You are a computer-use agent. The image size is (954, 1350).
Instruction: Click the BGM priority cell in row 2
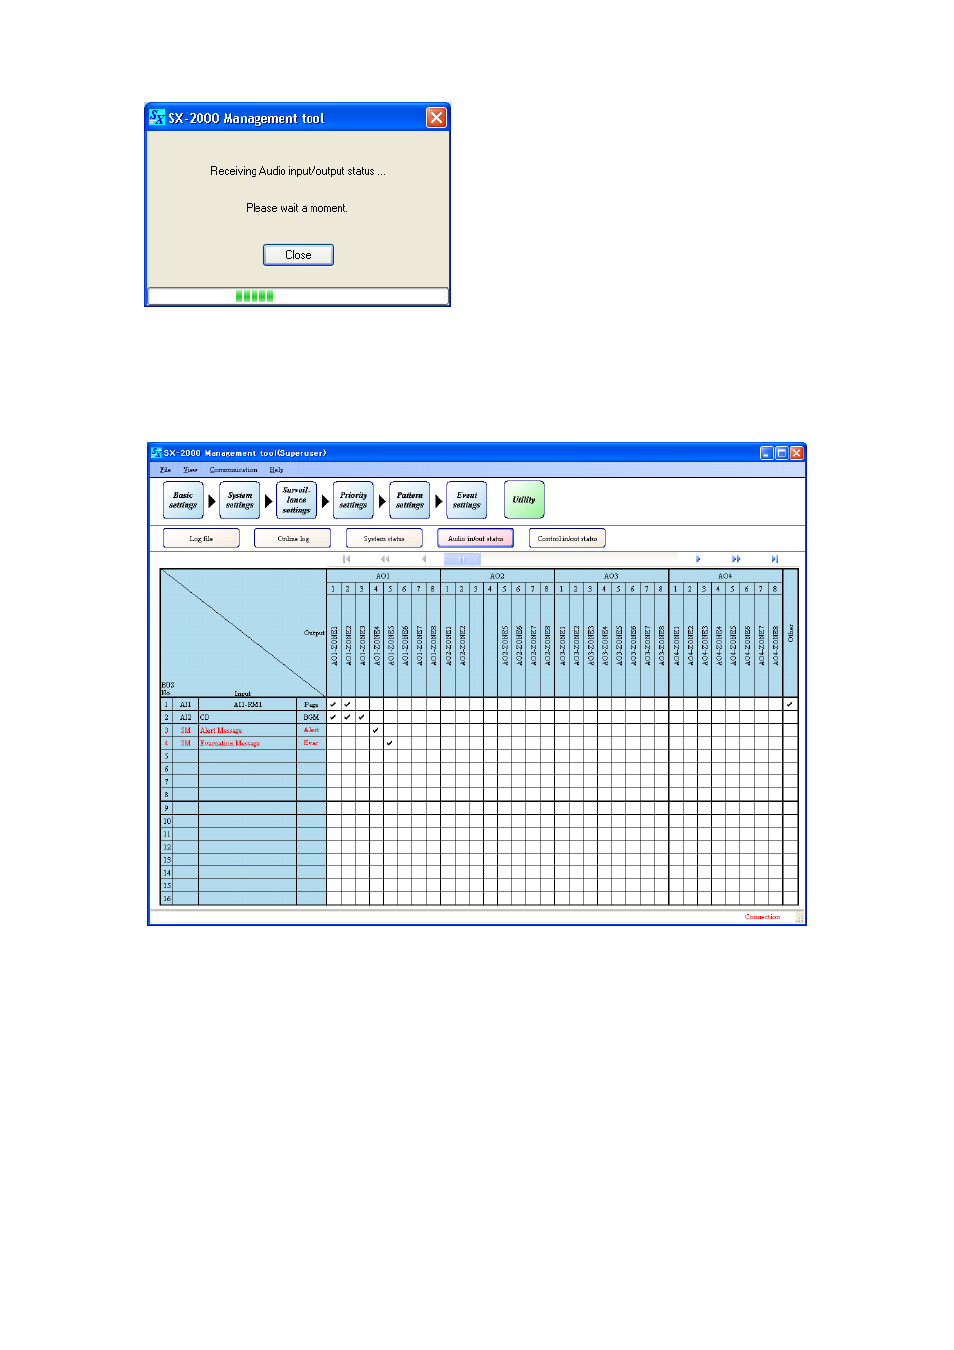311,717
